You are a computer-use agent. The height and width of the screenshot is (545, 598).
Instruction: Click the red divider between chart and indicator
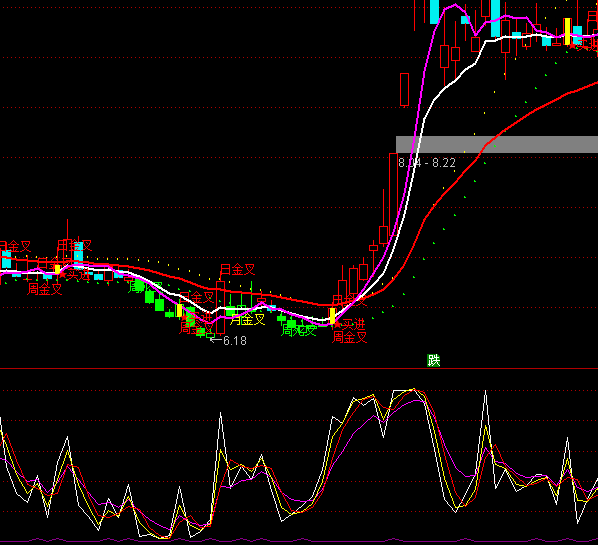click(299, 369)
